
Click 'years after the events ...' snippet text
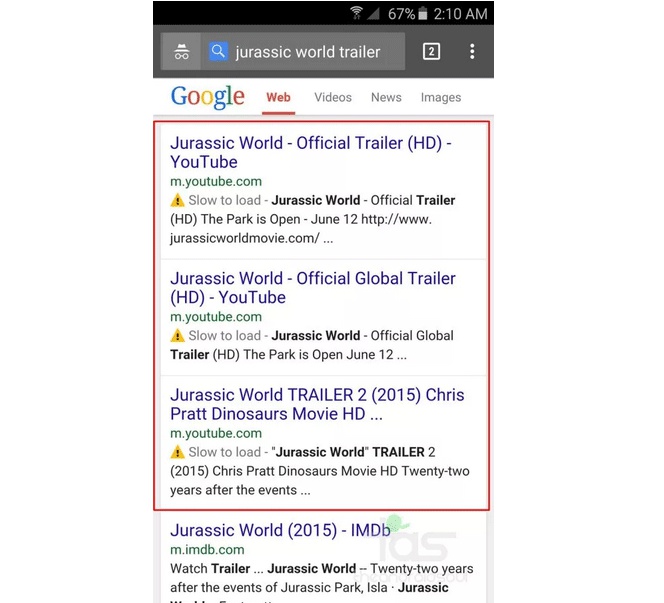click(x=240, y=490)
